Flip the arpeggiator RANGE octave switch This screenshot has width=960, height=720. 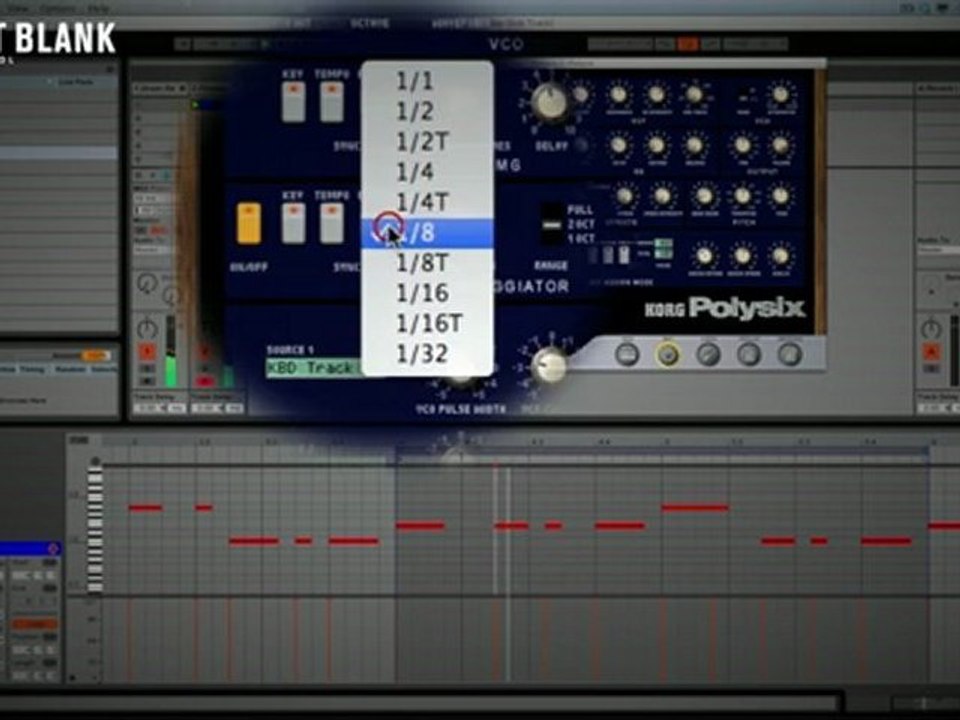552,224
